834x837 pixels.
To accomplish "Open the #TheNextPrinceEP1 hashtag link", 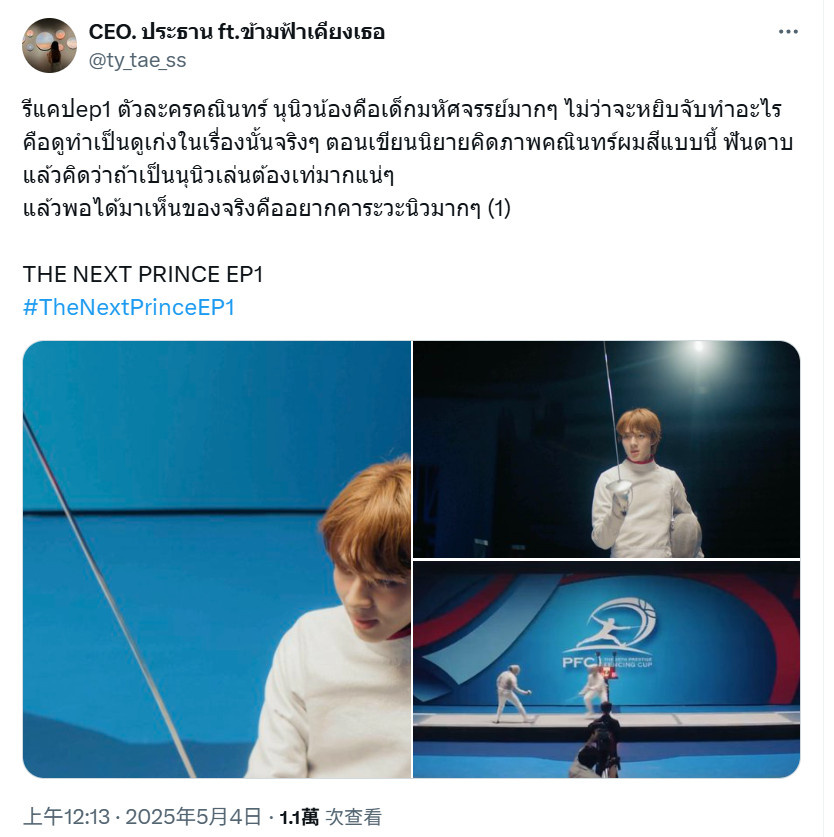I will [x=129, y=307].
